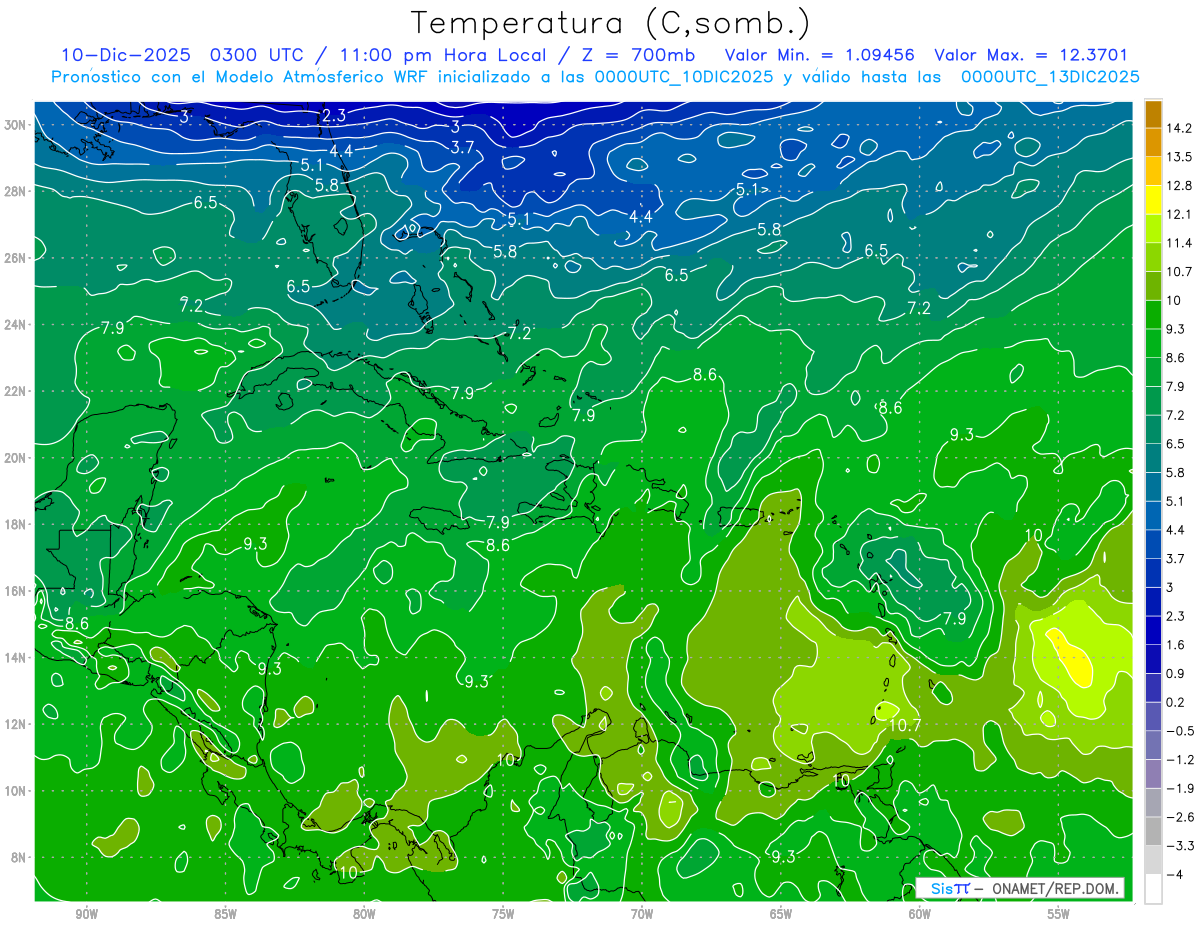The width and height of the screenshot is (1200, 927).
Task: Click the SisTT ONAMET/REP.DOM. logo box
Action: pyautogui.click(x=1019, y=888)
